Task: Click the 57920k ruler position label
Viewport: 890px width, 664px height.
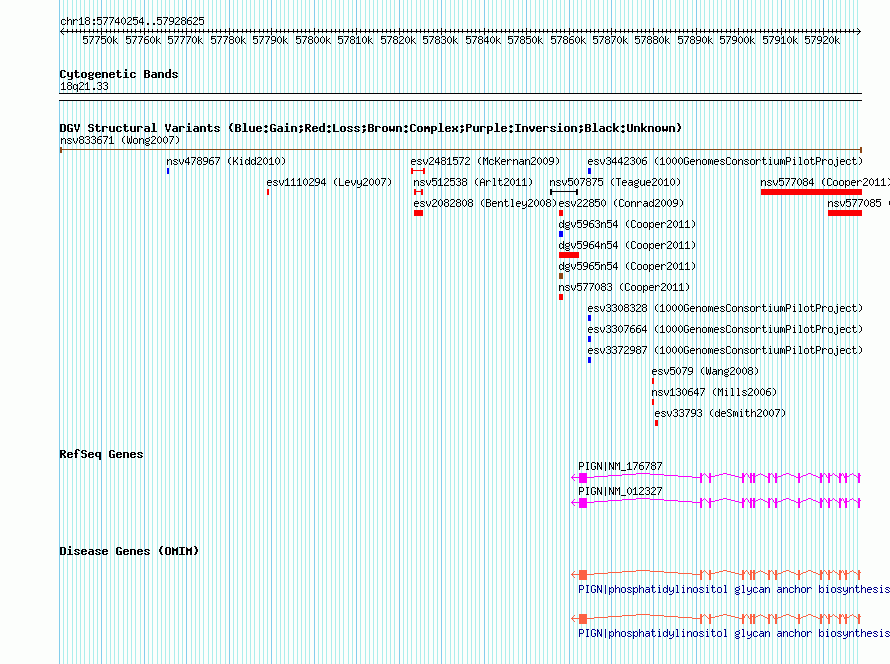Action: coord(822,40)
